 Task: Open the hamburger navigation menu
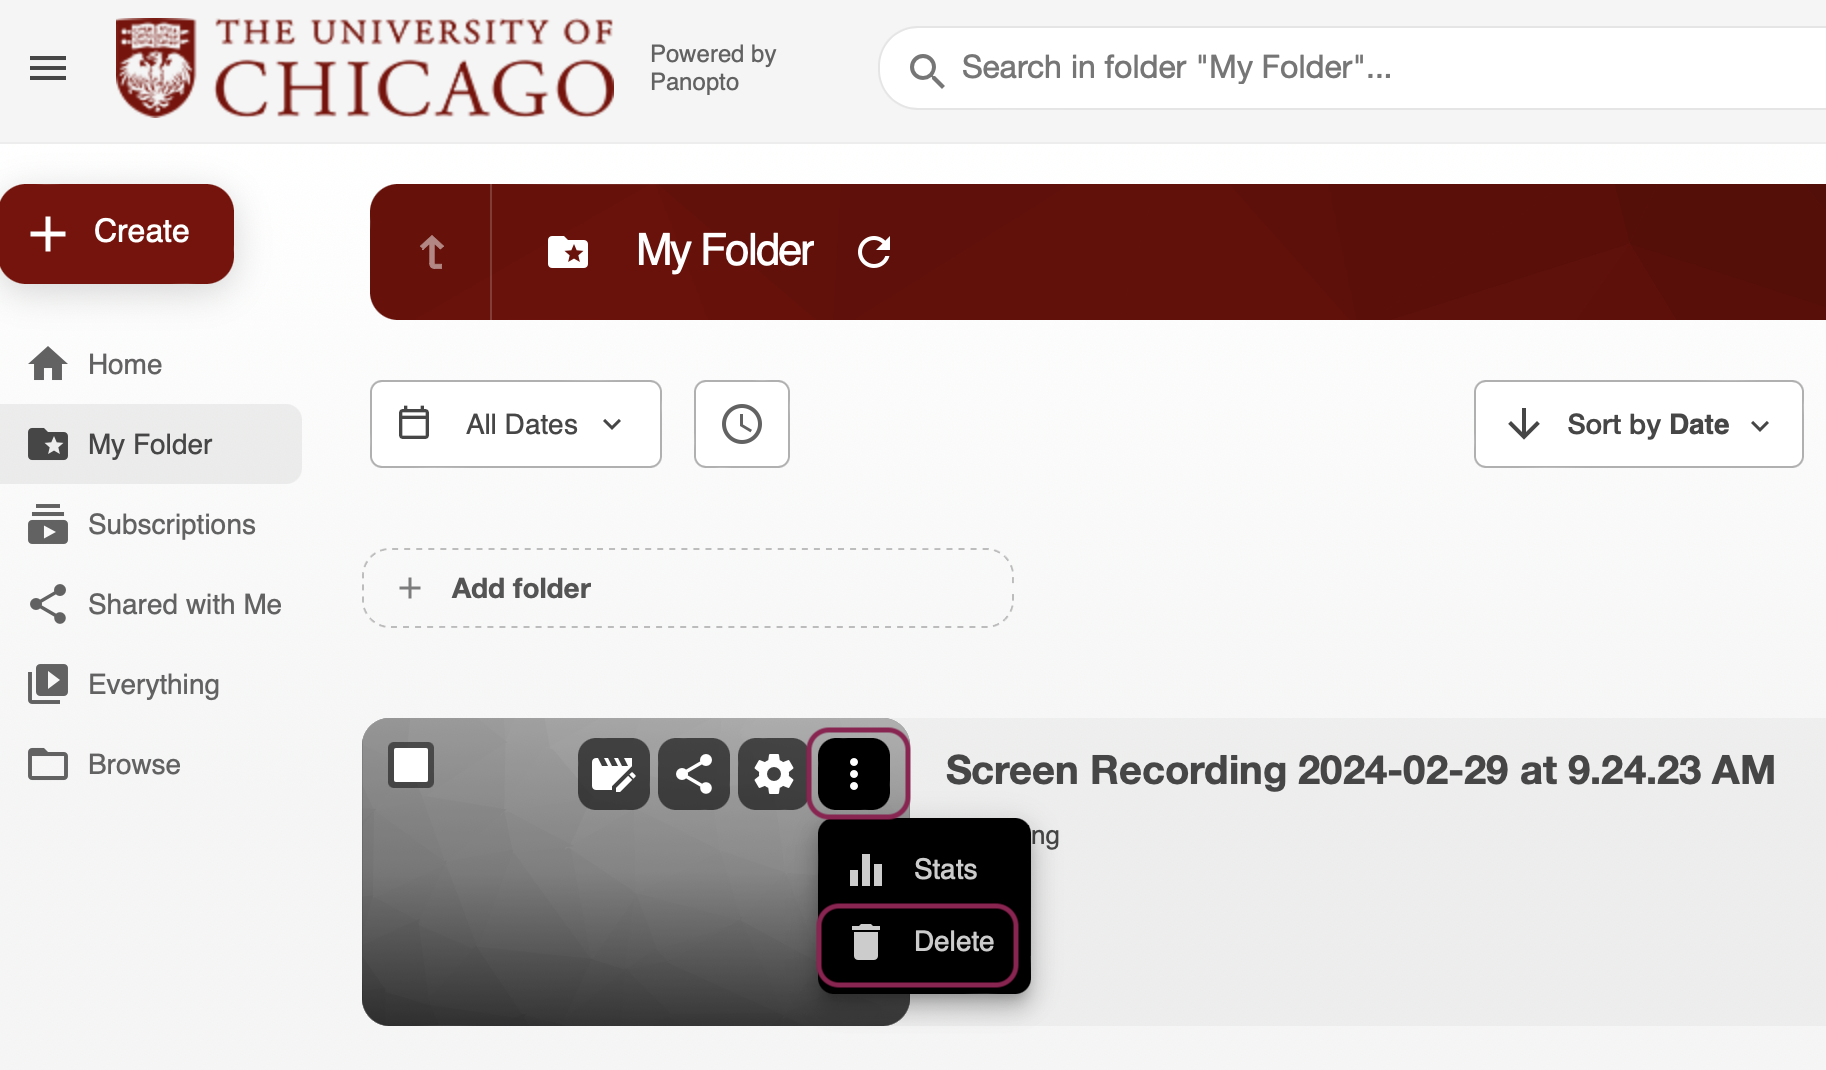click(48, 68)
